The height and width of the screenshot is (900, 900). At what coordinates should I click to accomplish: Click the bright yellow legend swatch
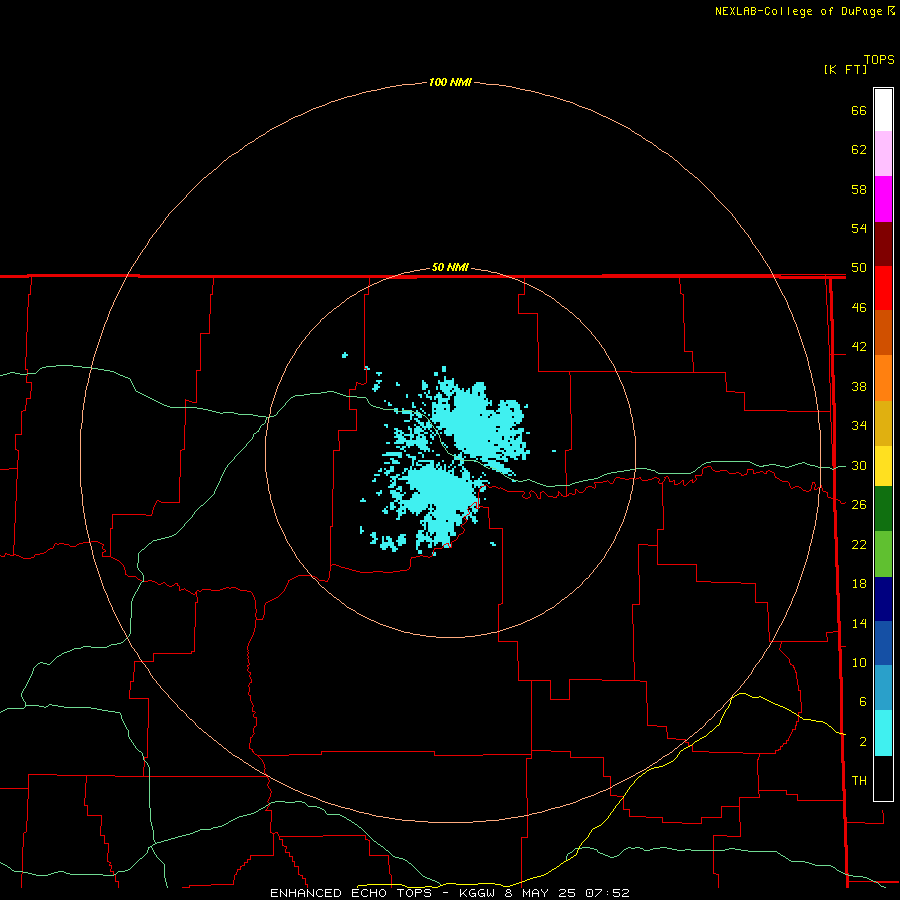(x=883, y=466)
